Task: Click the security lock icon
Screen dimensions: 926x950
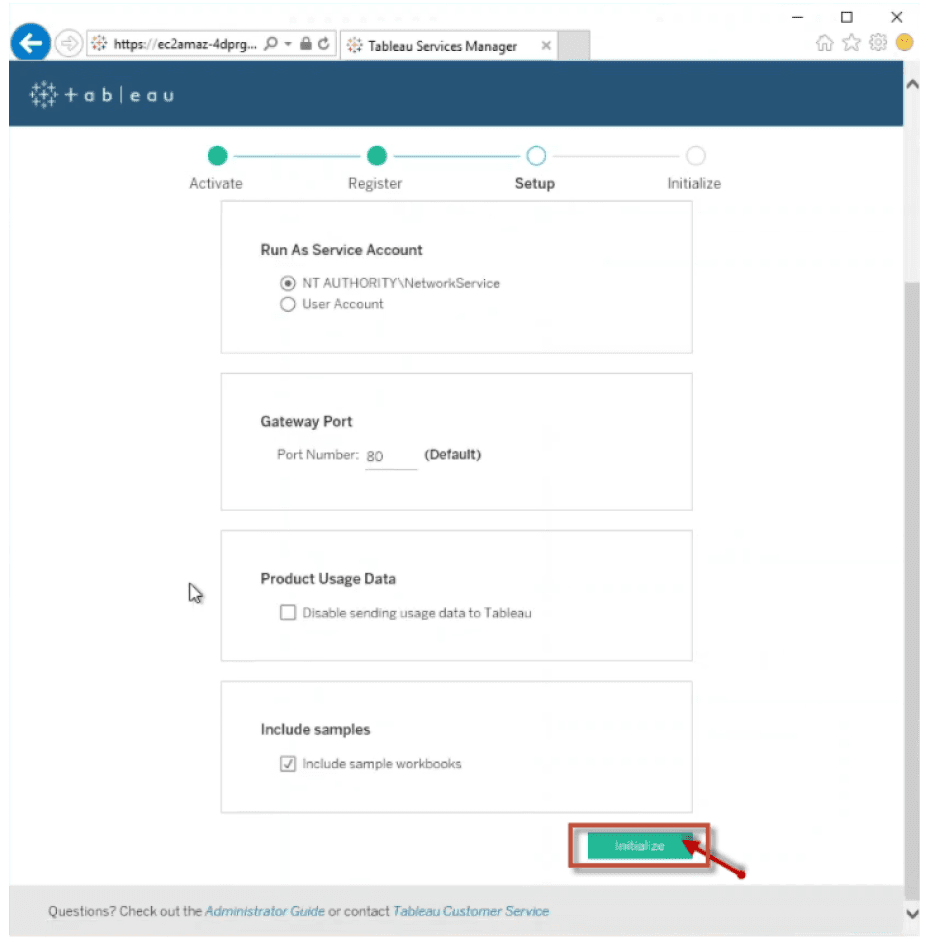Action: pyautogui.click(x=306, y=44)
